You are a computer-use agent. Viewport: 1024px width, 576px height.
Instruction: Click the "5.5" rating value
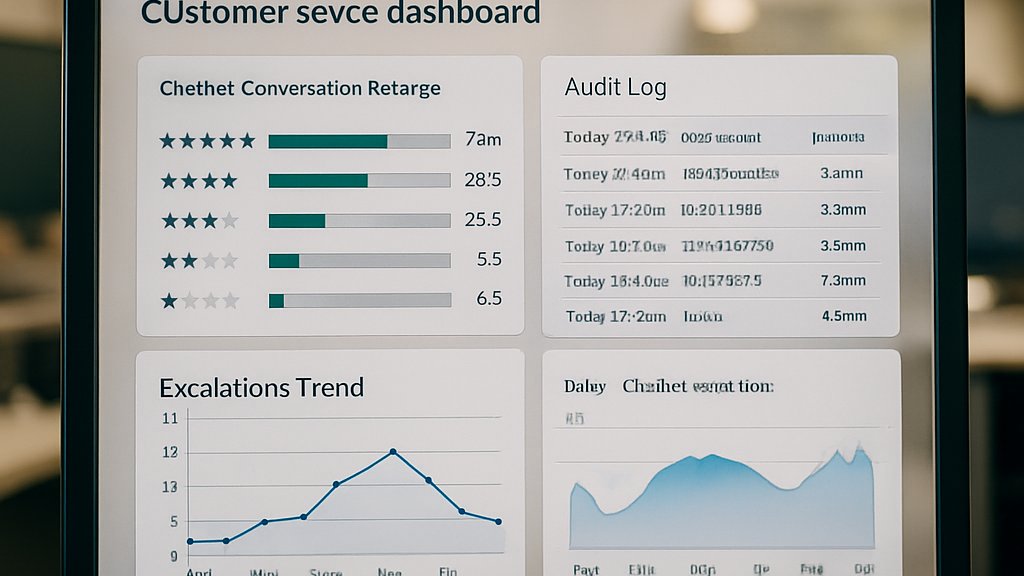tap(489, 259)
